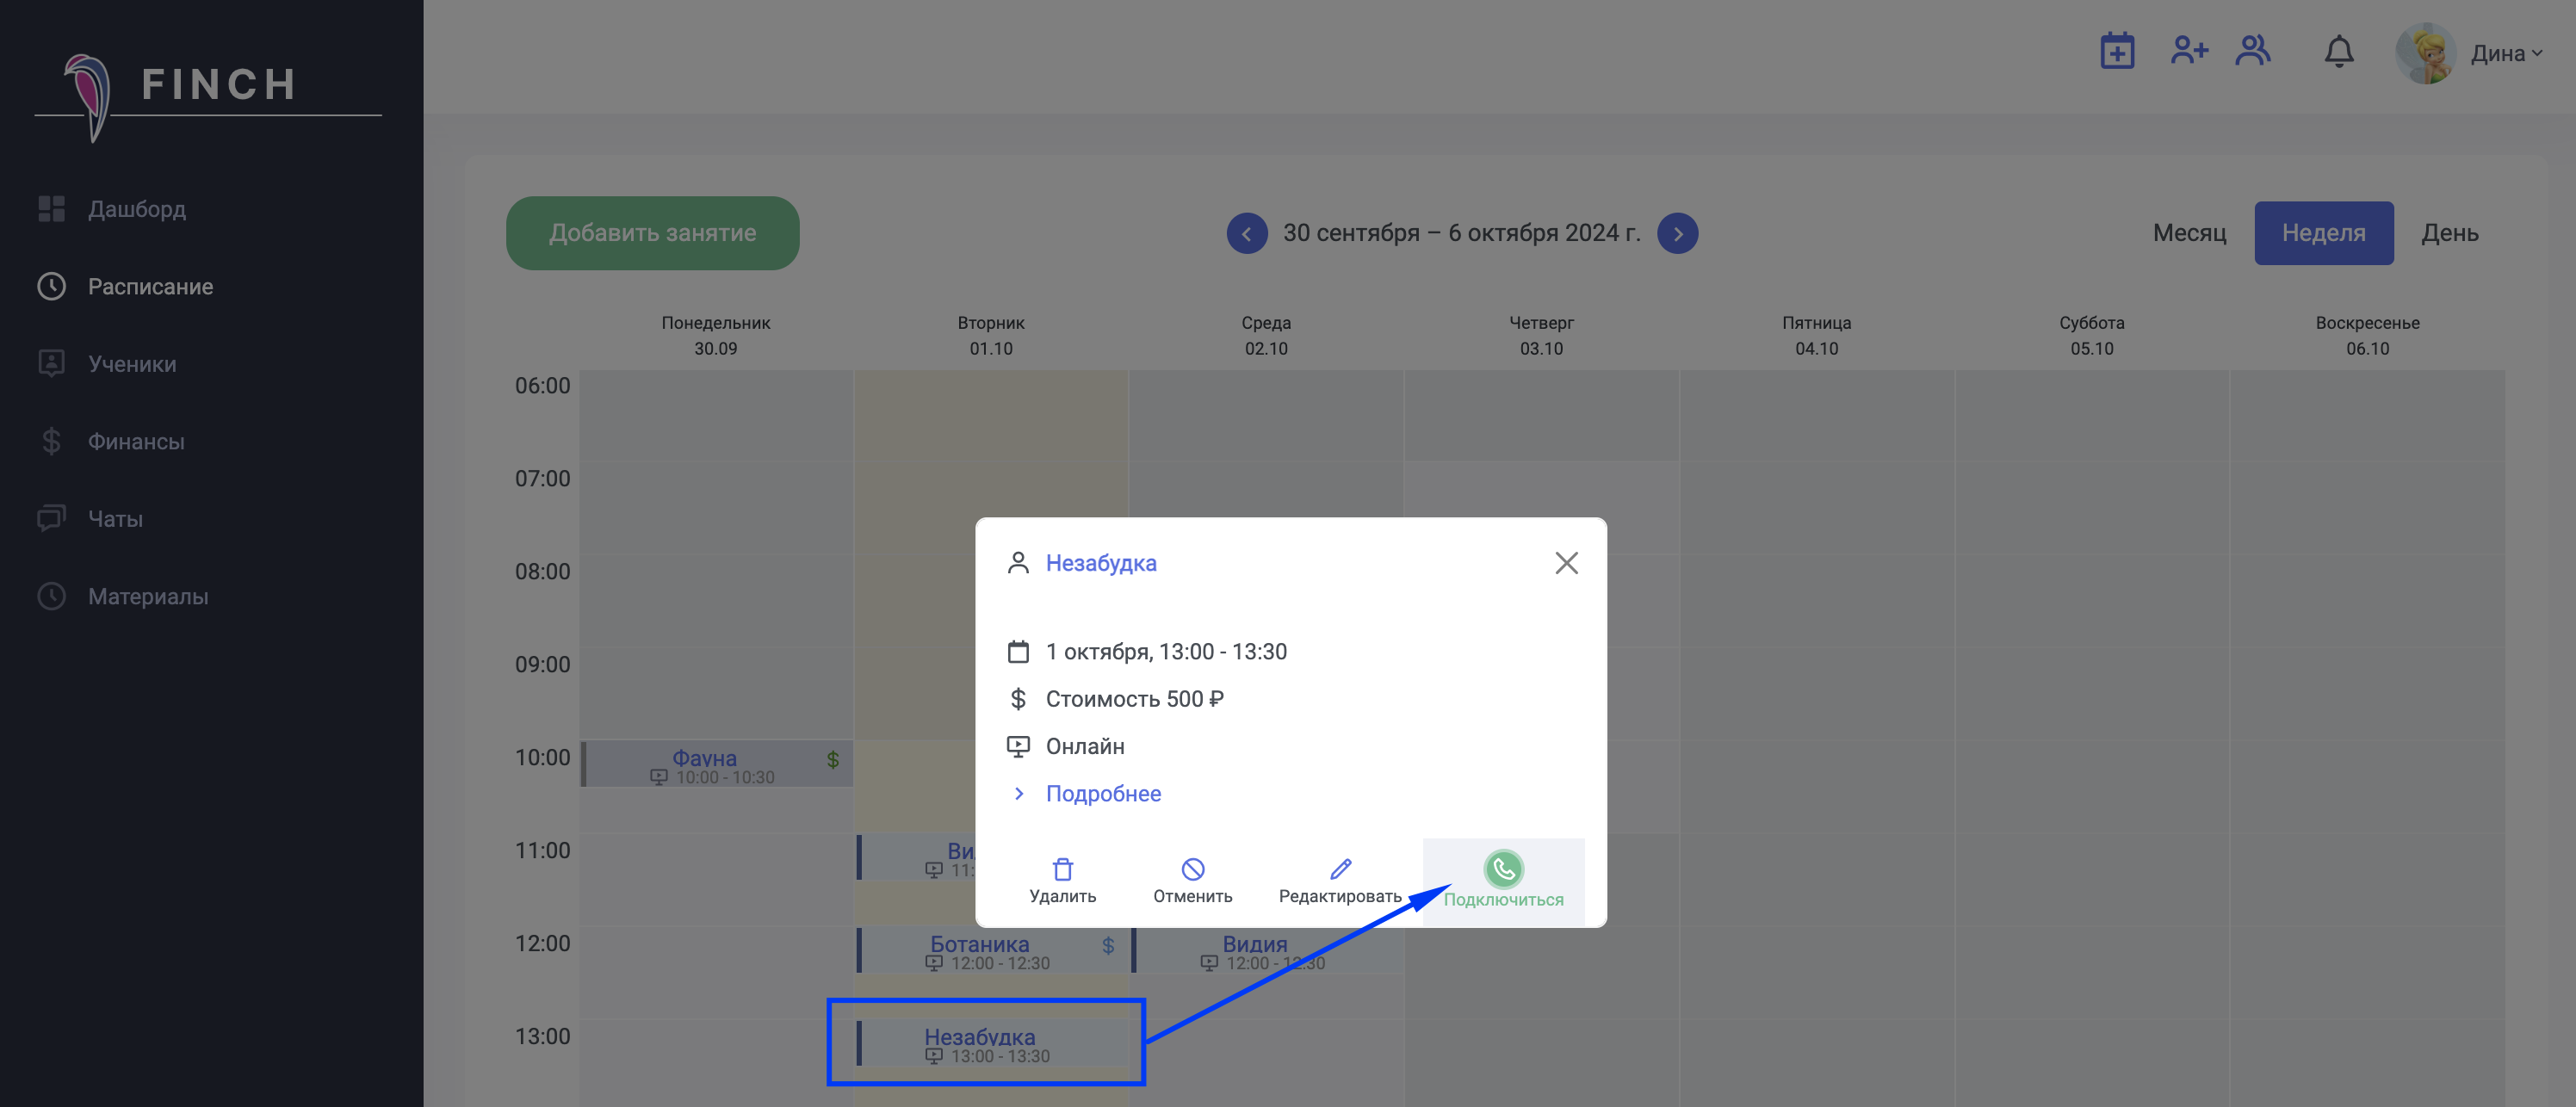Switch to Месяц view
The image size is (2576, 1107).
tap(2189, 233)
